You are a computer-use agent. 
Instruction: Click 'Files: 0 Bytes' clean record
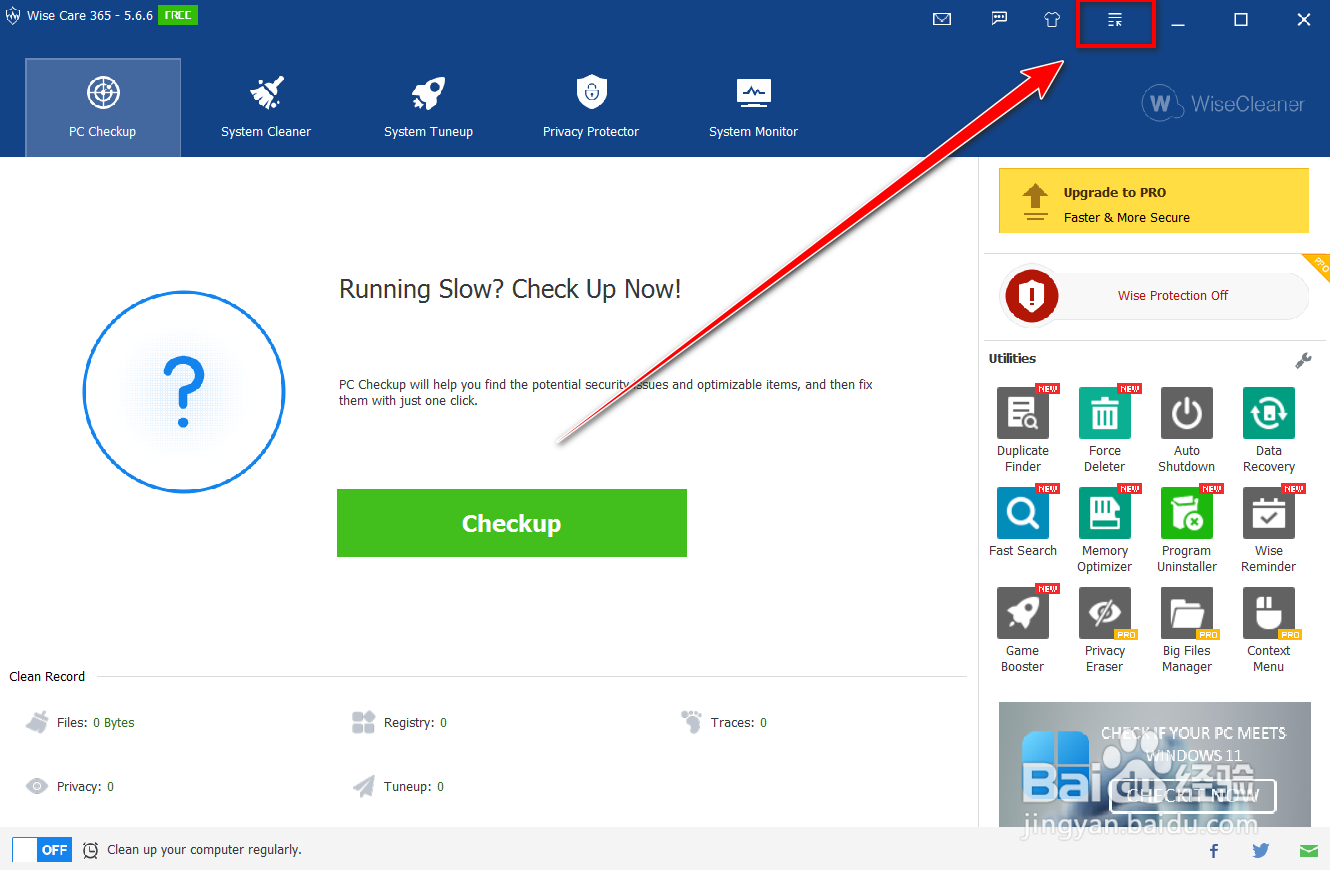[x=80, y=722]
